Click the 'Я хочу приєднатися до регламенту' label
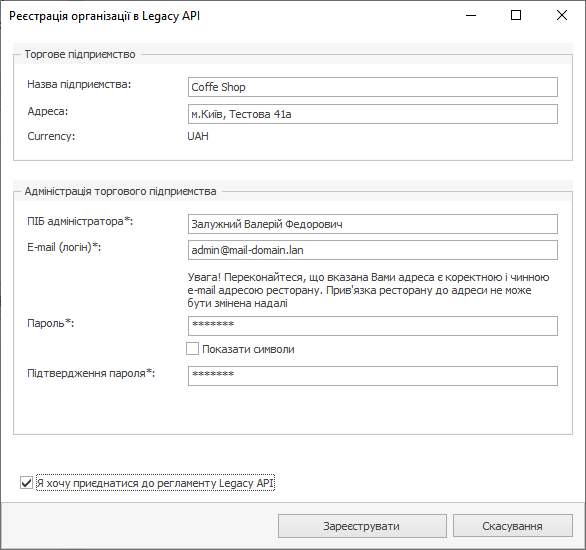 click(155, 483)
